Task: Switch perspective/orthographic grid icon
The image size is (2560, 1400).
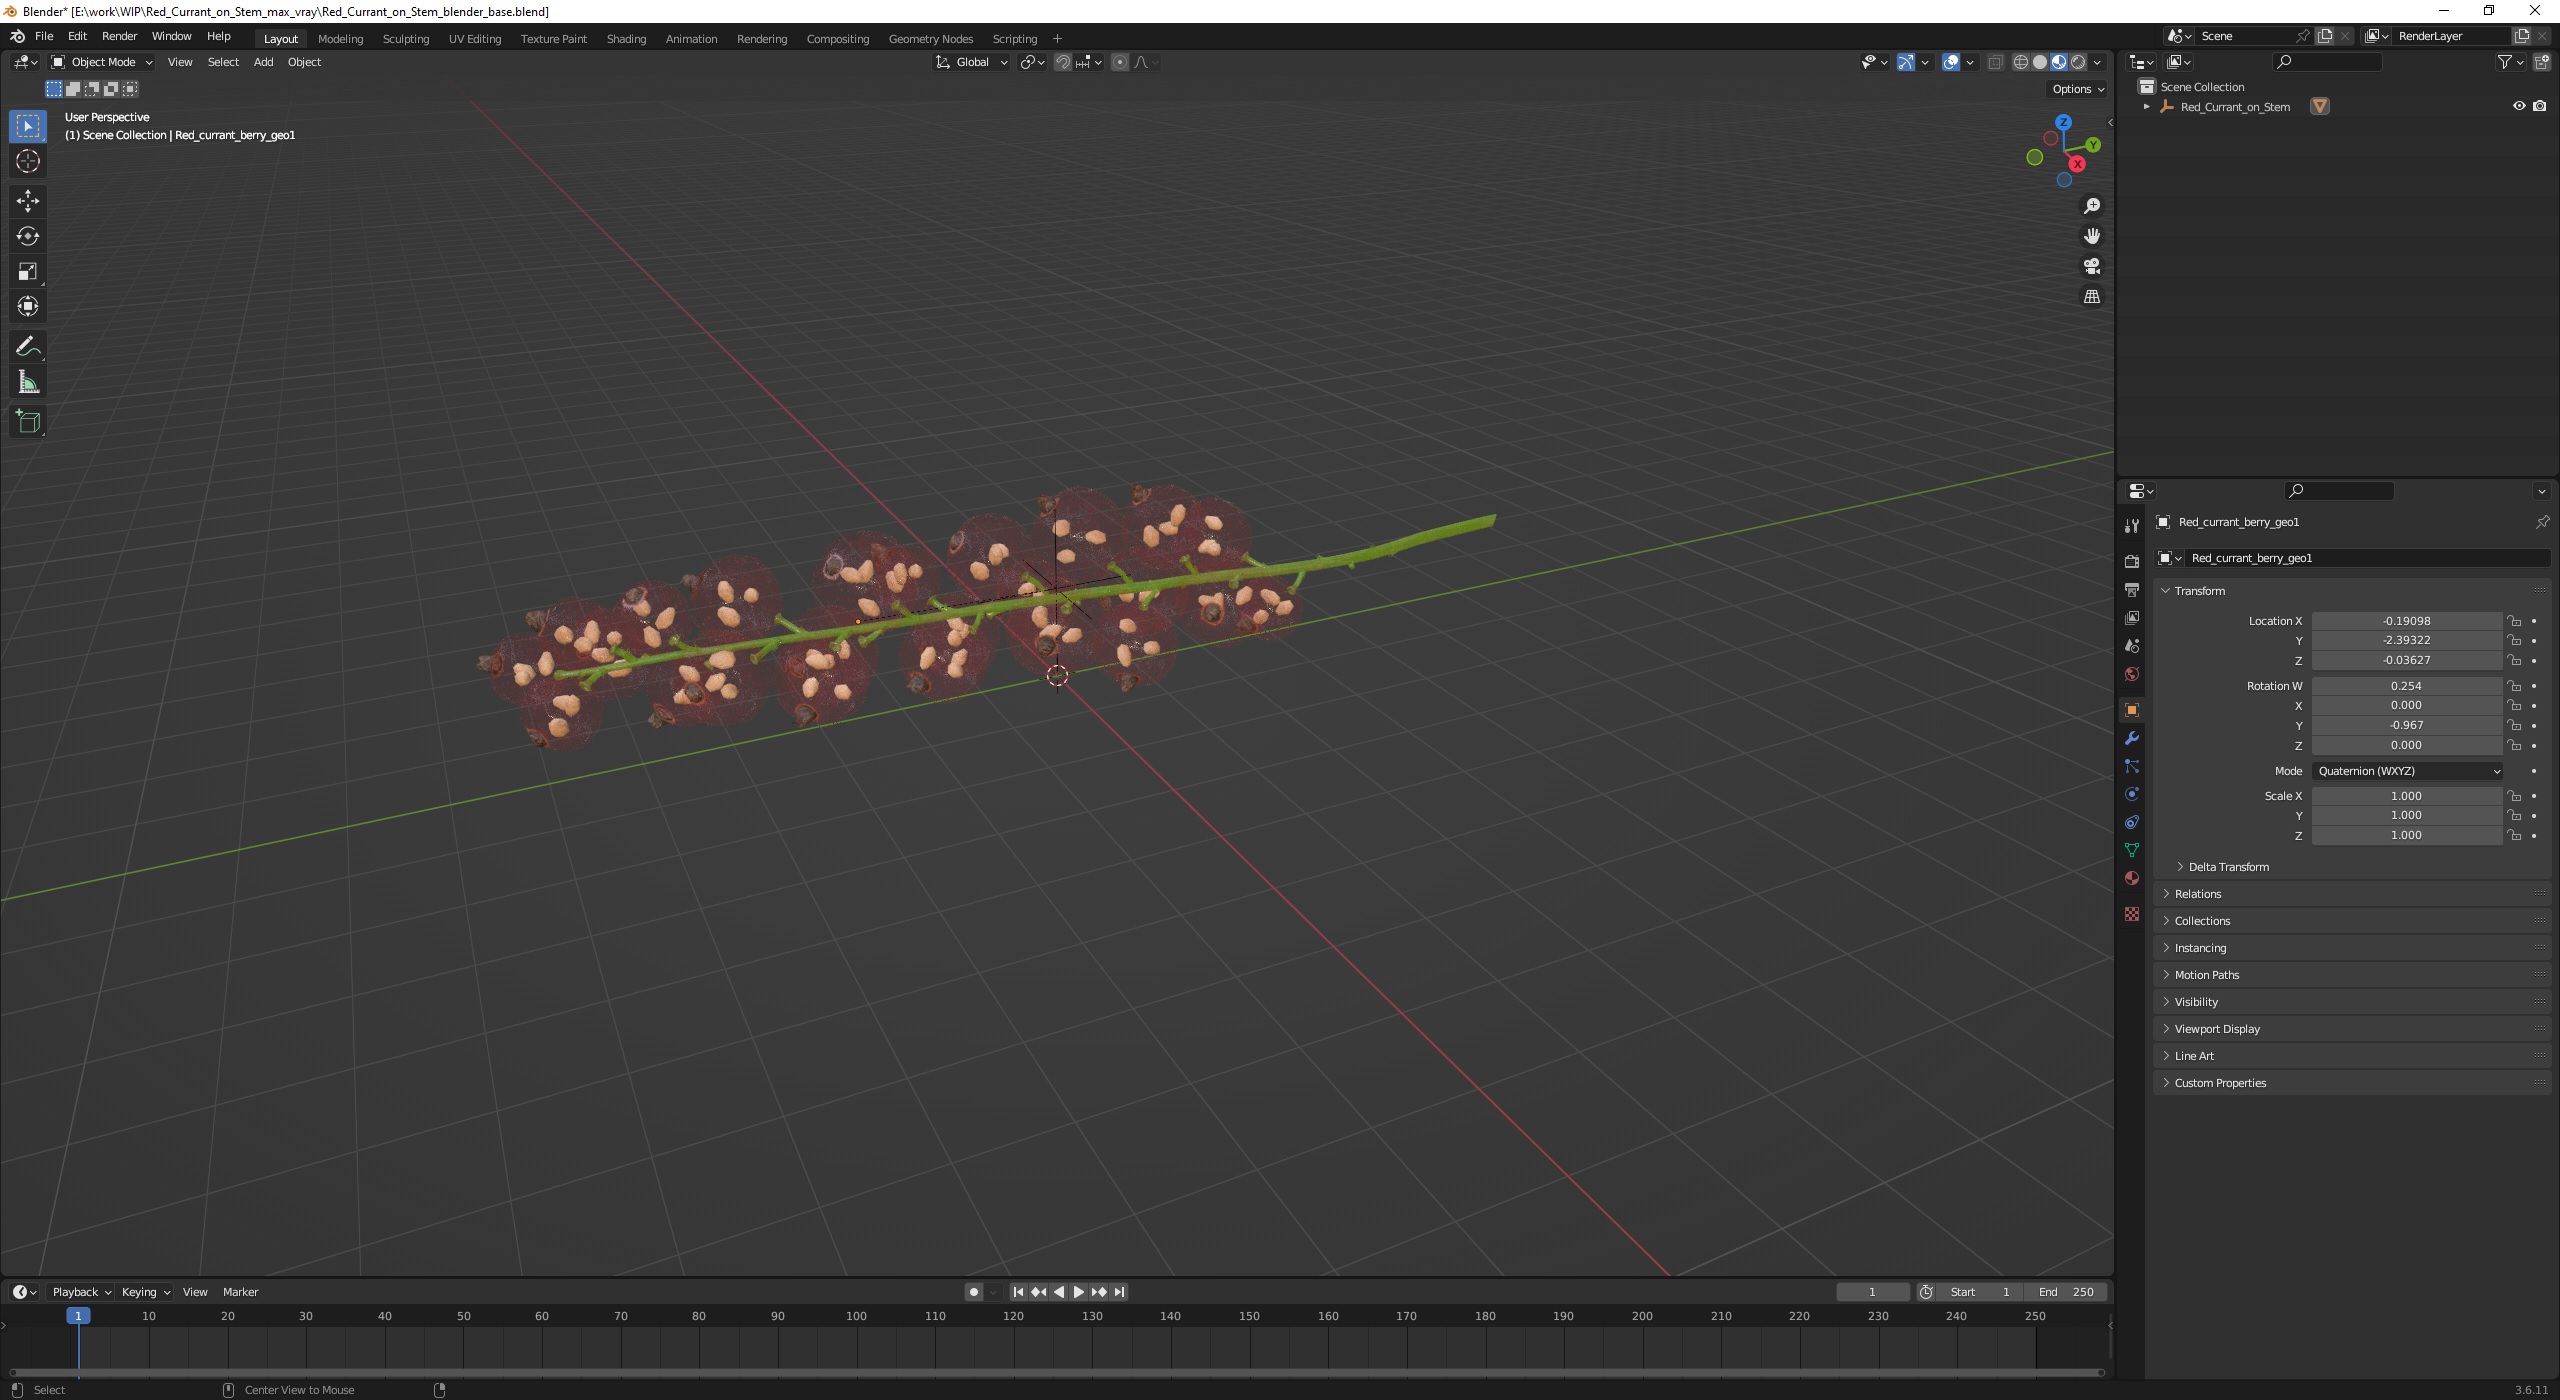Action: (2091, 296)
